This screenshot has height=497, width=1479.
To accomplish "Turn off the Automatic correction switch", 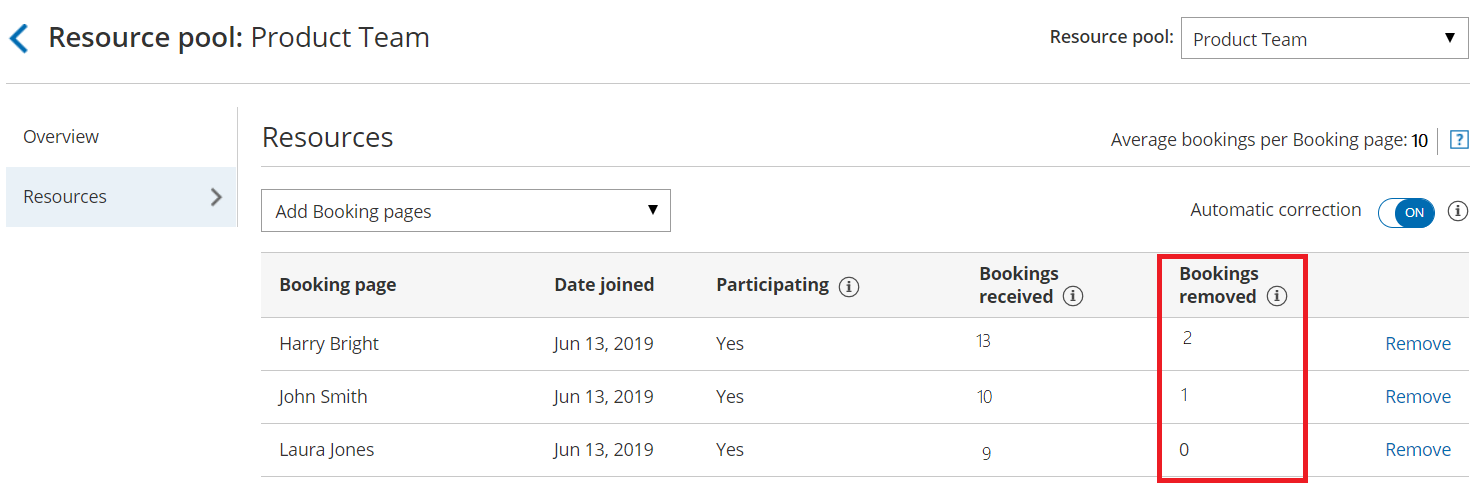I will [1406, 212].
